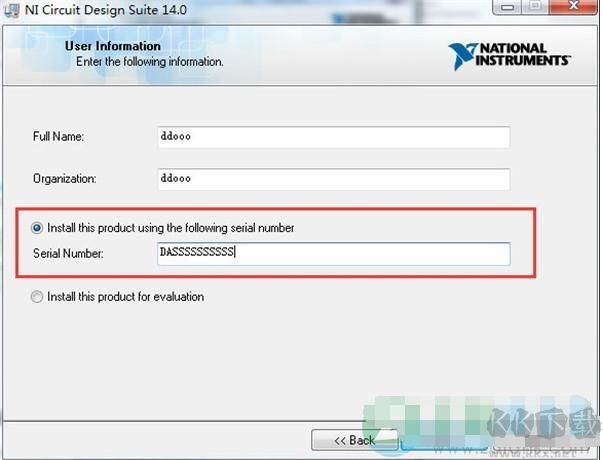Screen dimensions: 603x460
Task: Minimize the installer window
Action: (x=507, y=7)
